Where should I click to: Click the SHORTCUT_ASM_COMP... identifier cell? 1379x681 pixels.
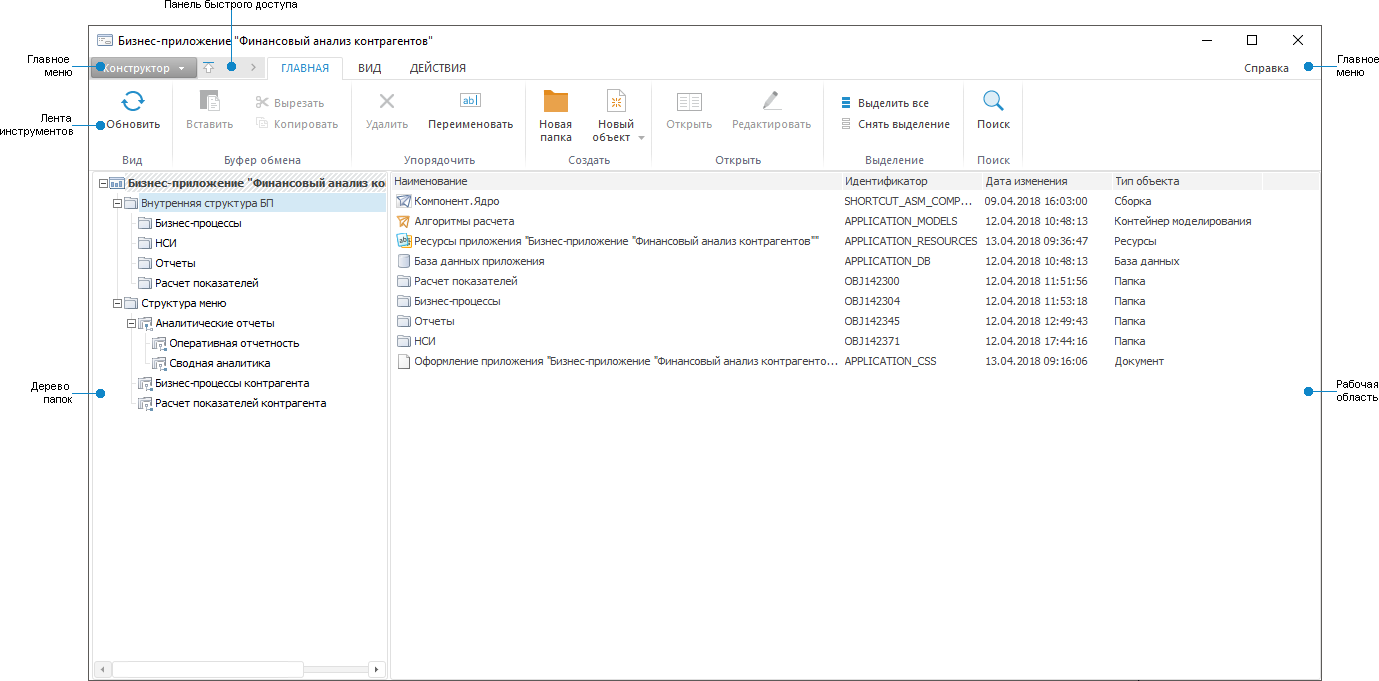(x=908, y=201)
